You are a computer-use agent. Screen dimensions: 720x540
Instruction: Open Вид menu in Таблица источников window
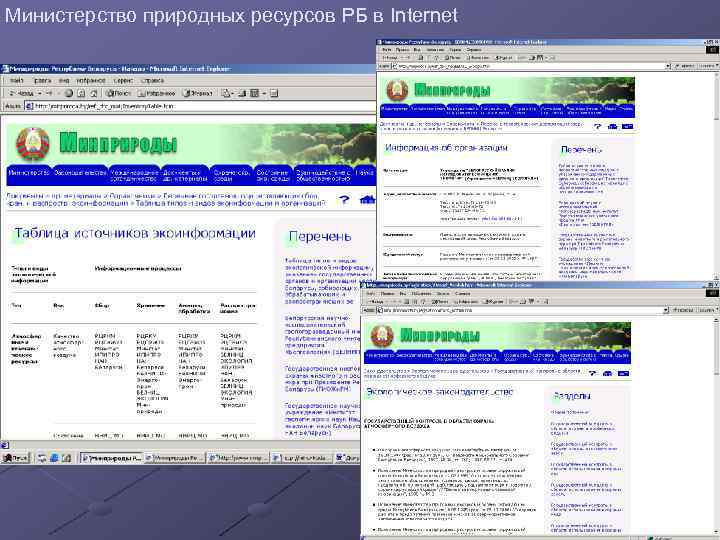click(x=64, y=80)
